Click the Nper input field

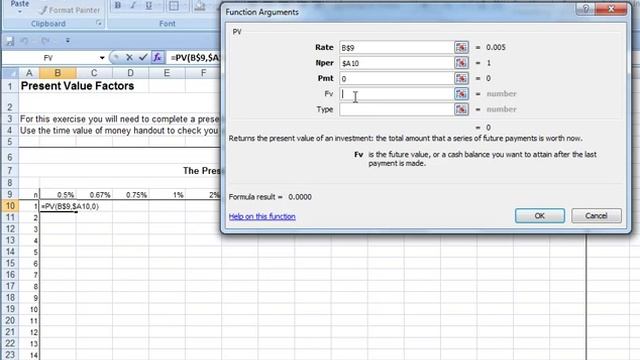(396, 63)
